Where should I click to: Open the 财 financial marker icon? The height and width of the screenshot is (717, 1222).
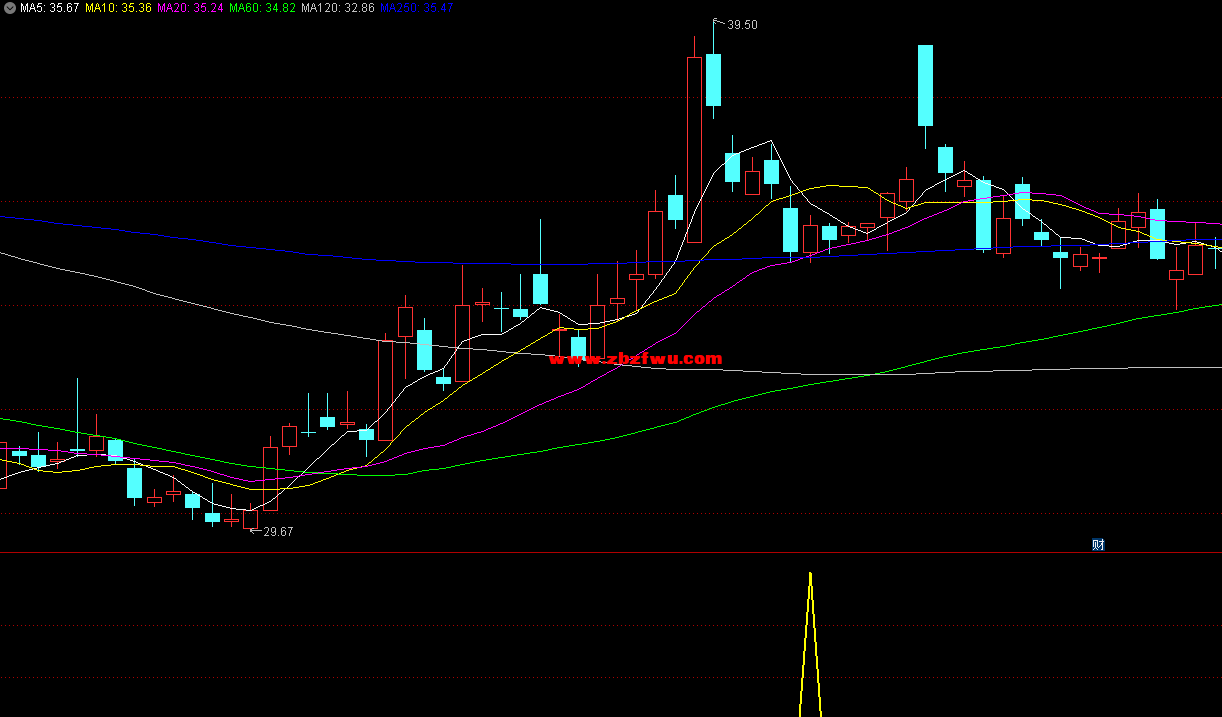[1098, 545]
